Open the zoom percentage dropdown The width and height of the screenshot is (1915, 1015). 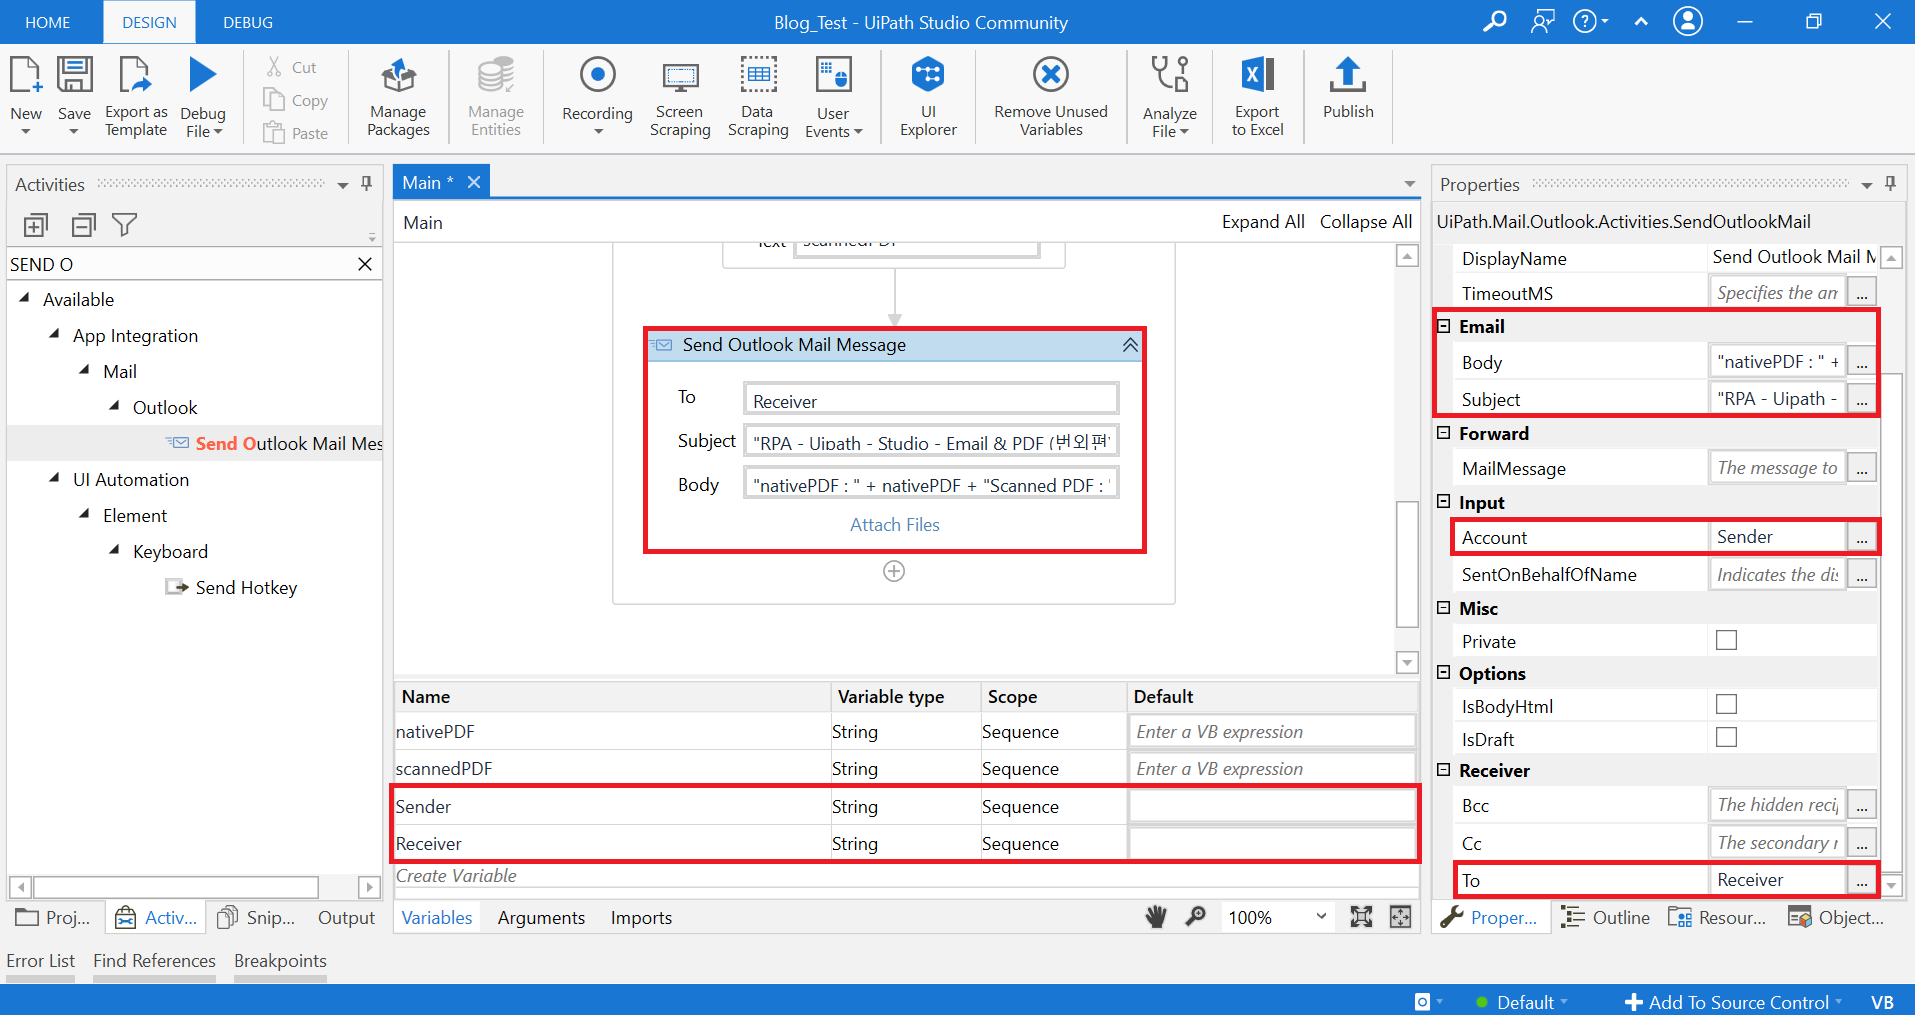(1321, 917)
